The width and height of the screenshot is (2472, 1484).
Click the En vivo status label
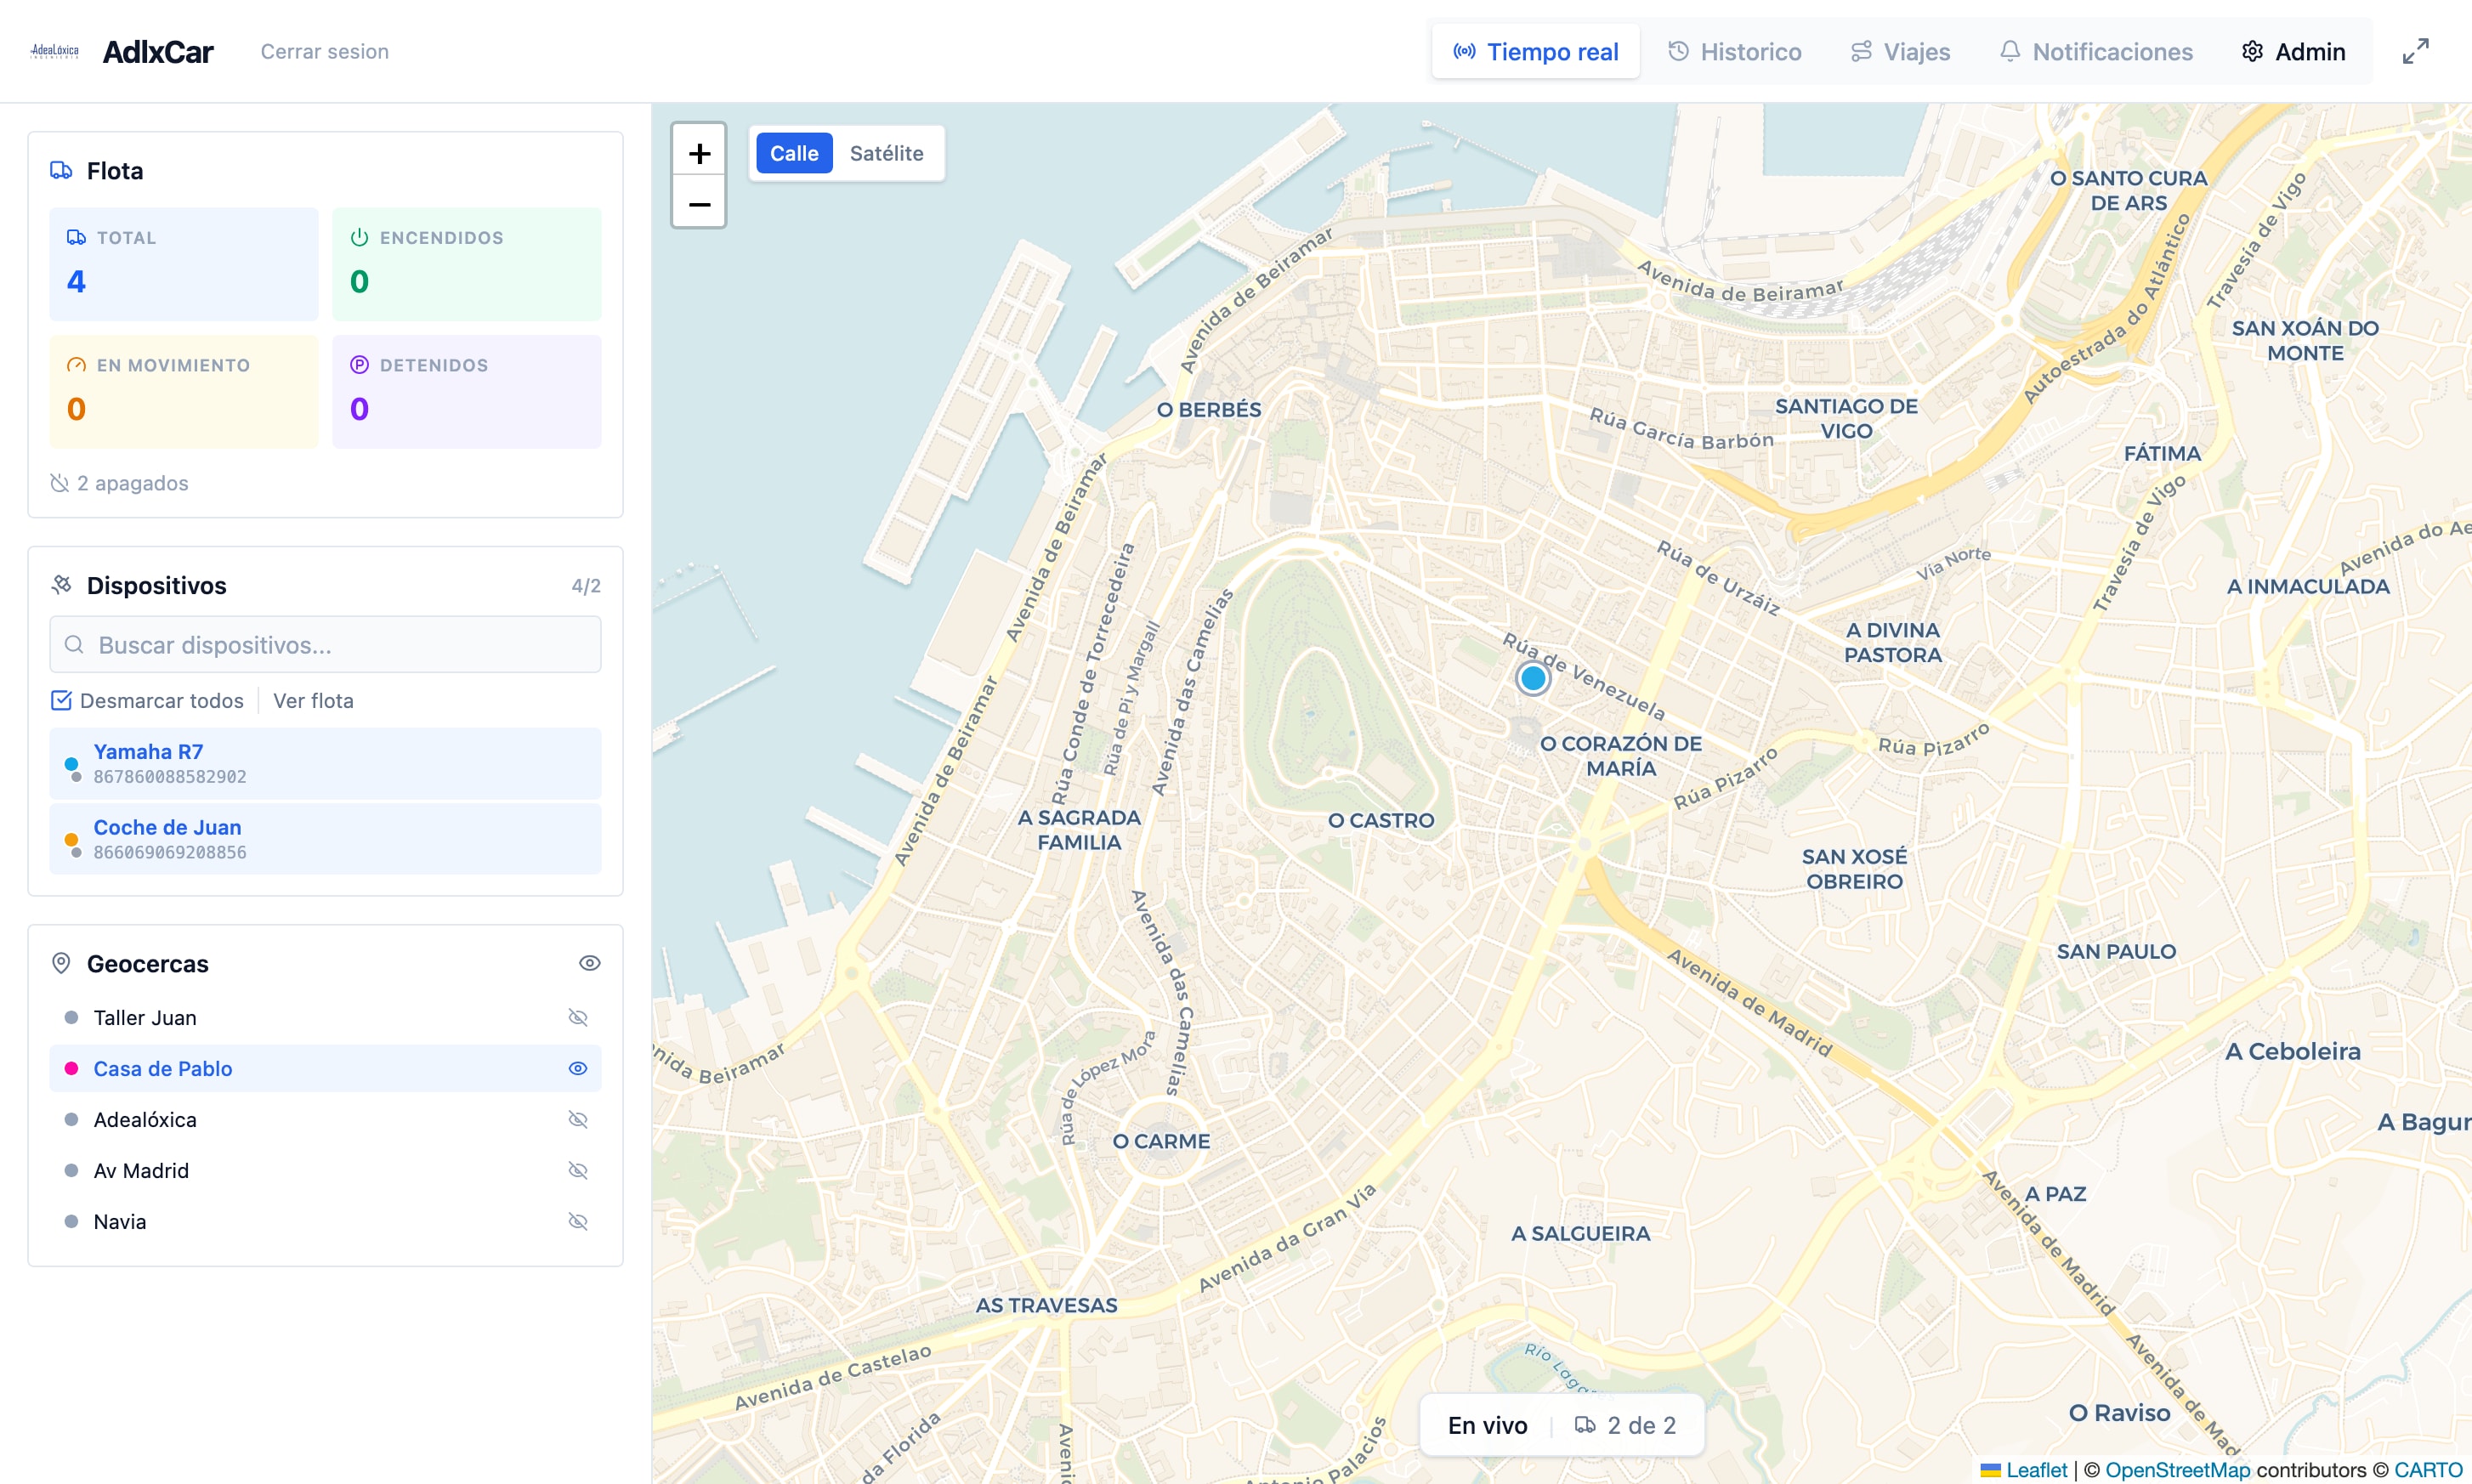1487,1425
